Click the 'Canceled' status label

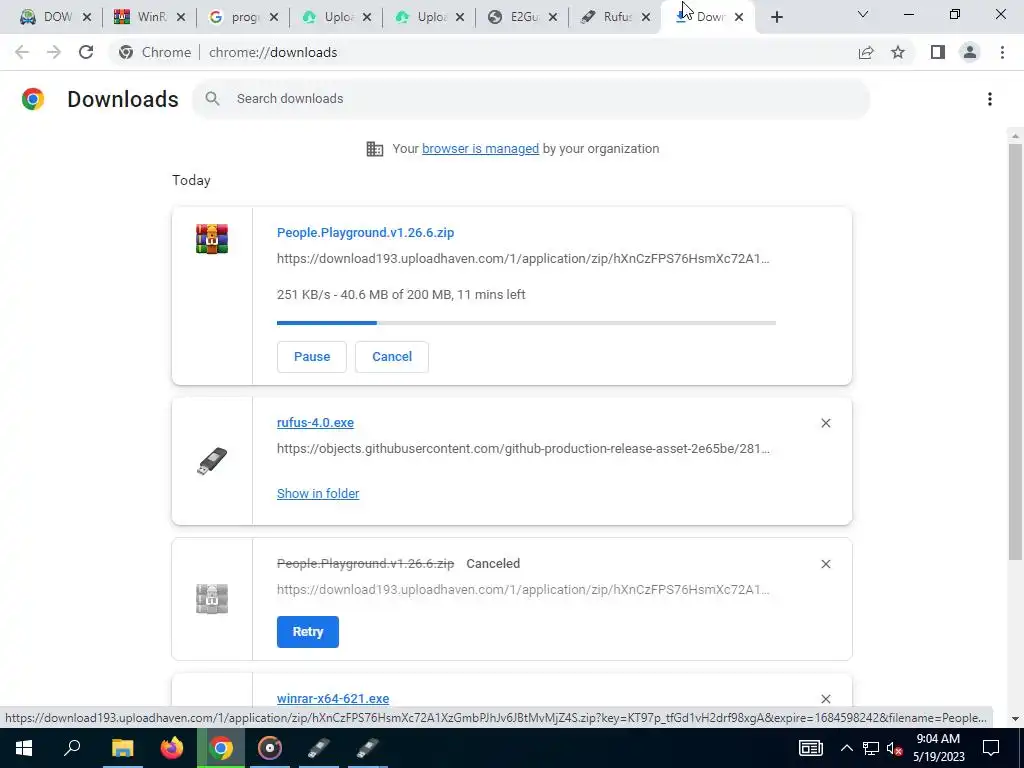point(493,564)
